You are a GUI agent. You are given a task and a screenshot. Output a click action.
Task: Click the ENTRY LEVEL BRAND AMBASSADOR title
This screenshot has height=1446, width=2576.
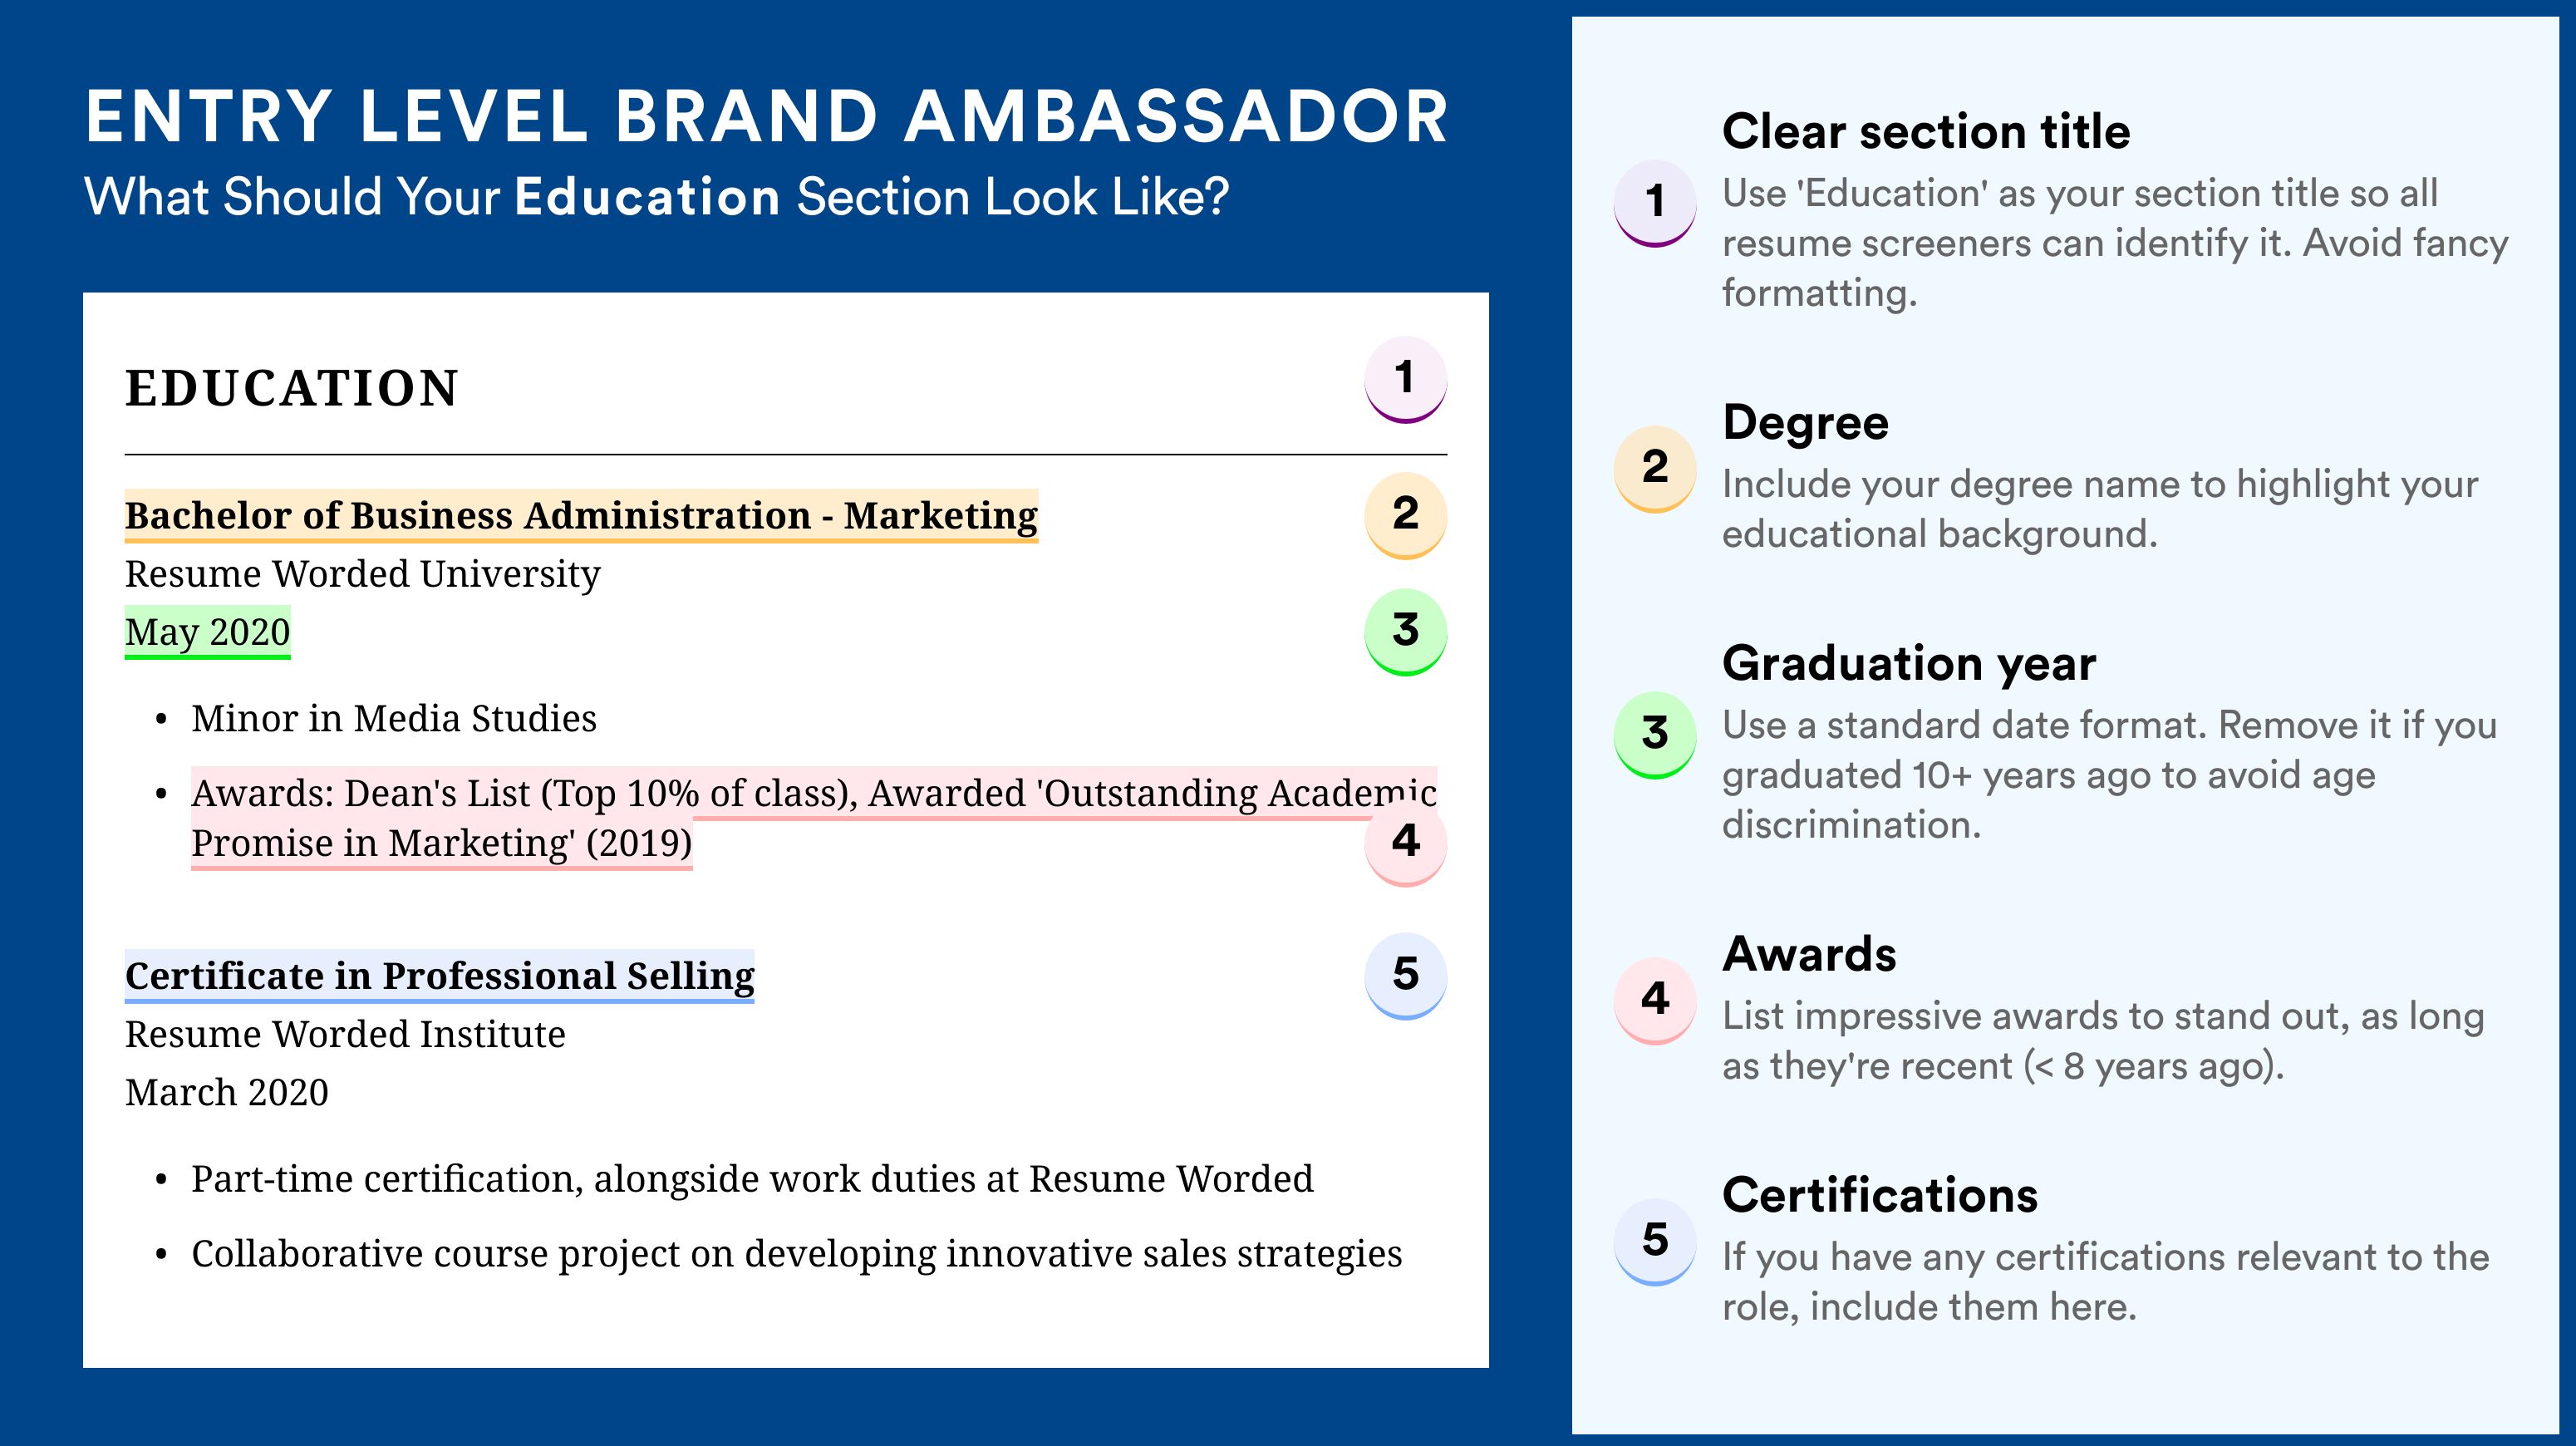tap(766, 117)
